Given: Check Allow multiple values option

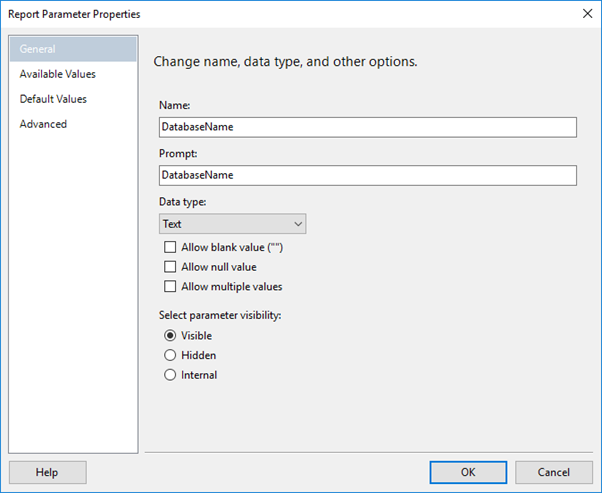Looking at the screenshot, I should (x=170, y=286).
